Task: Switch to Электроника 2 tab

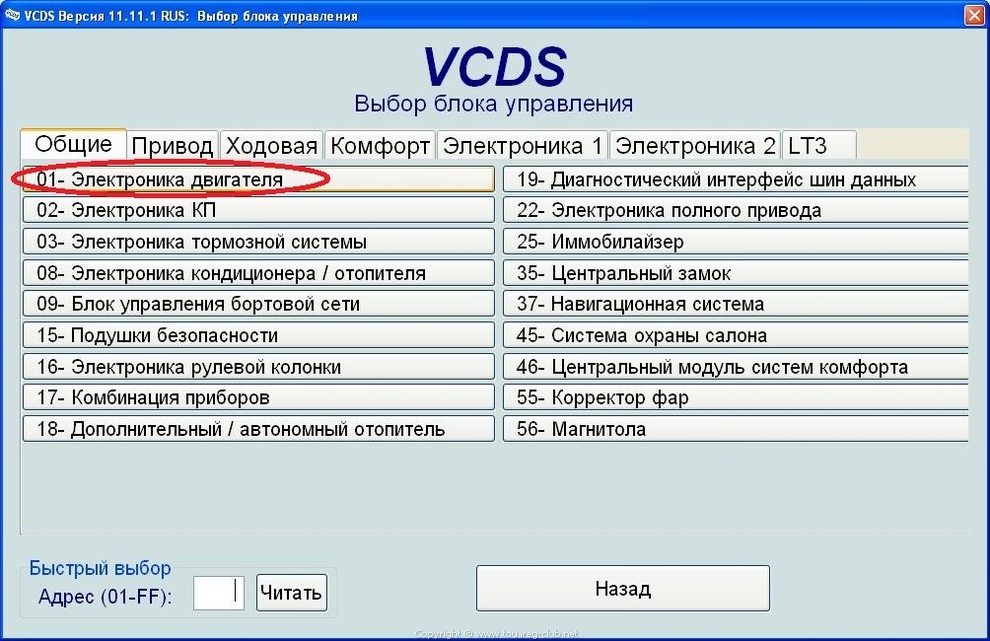Action: pyautogui.click(x=695, y=146)
